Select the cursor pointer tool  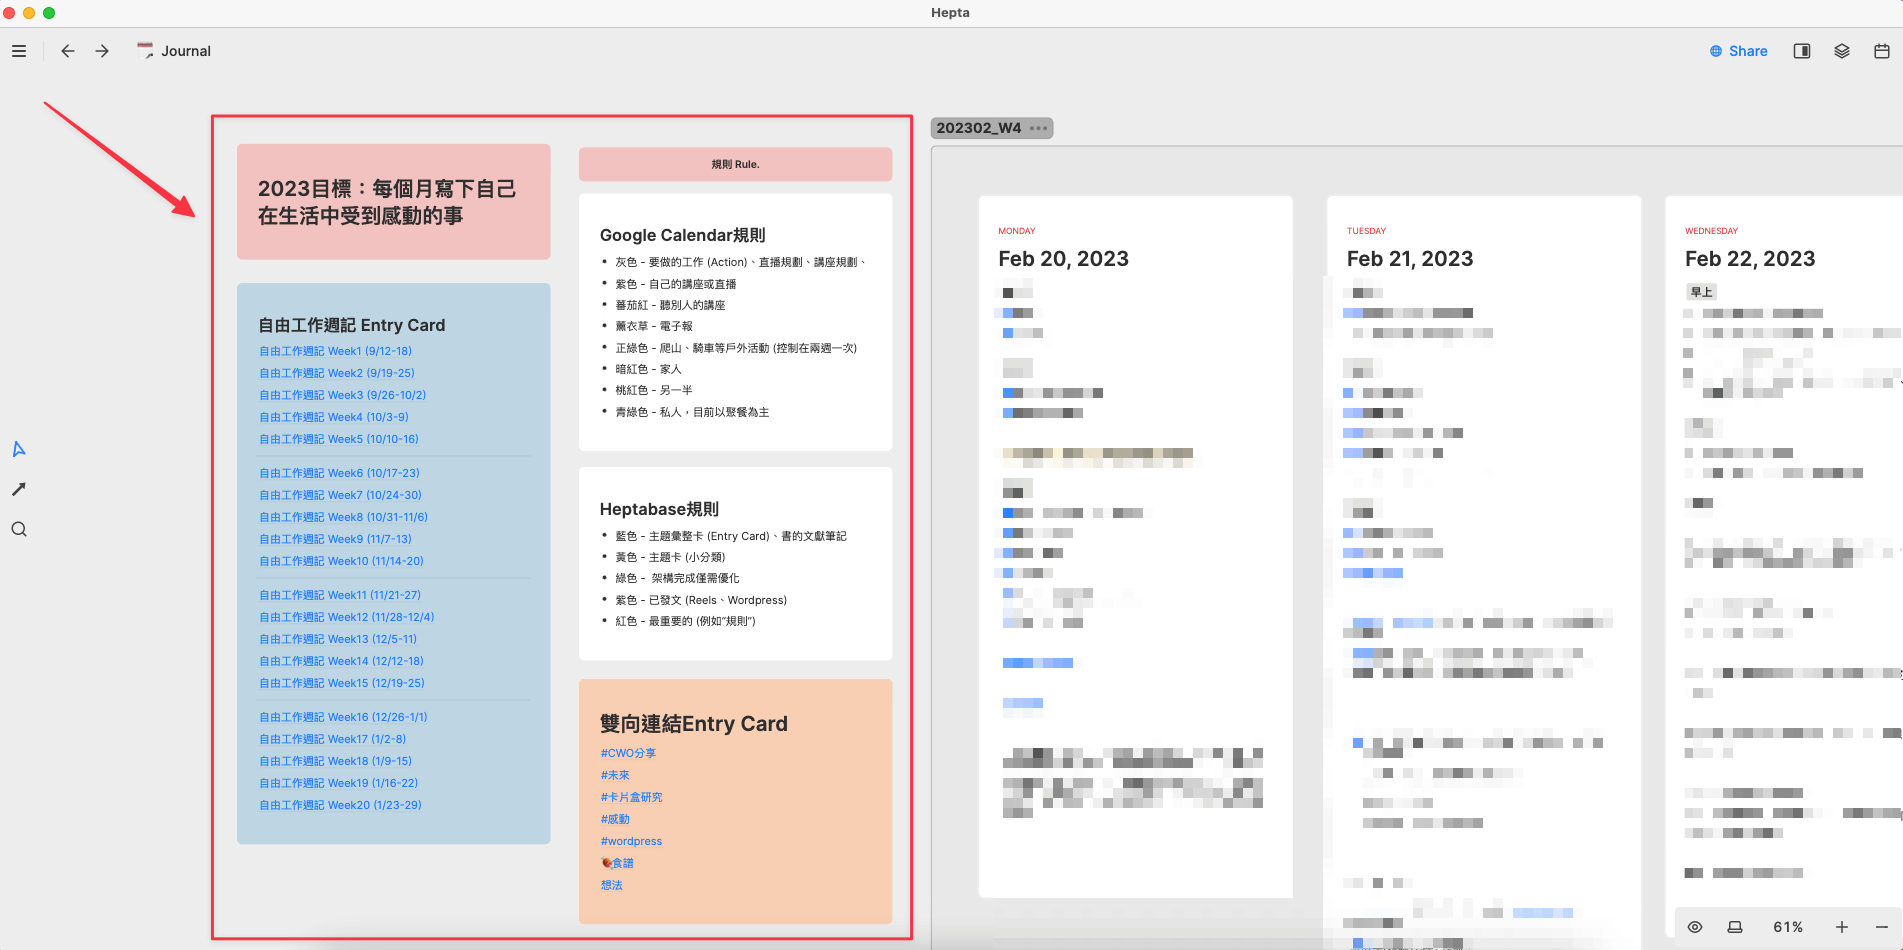(x=19, y=449)
